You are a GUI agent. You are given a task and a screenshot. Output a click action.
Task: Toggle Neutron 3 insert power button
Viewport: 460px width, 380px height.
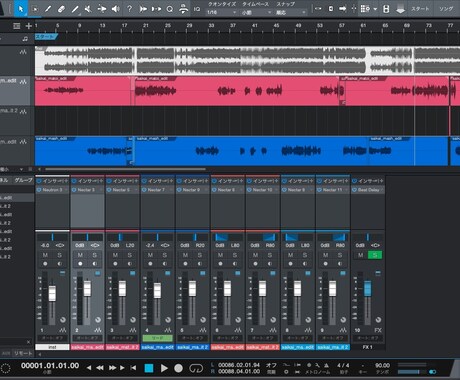tap(39, 190)
